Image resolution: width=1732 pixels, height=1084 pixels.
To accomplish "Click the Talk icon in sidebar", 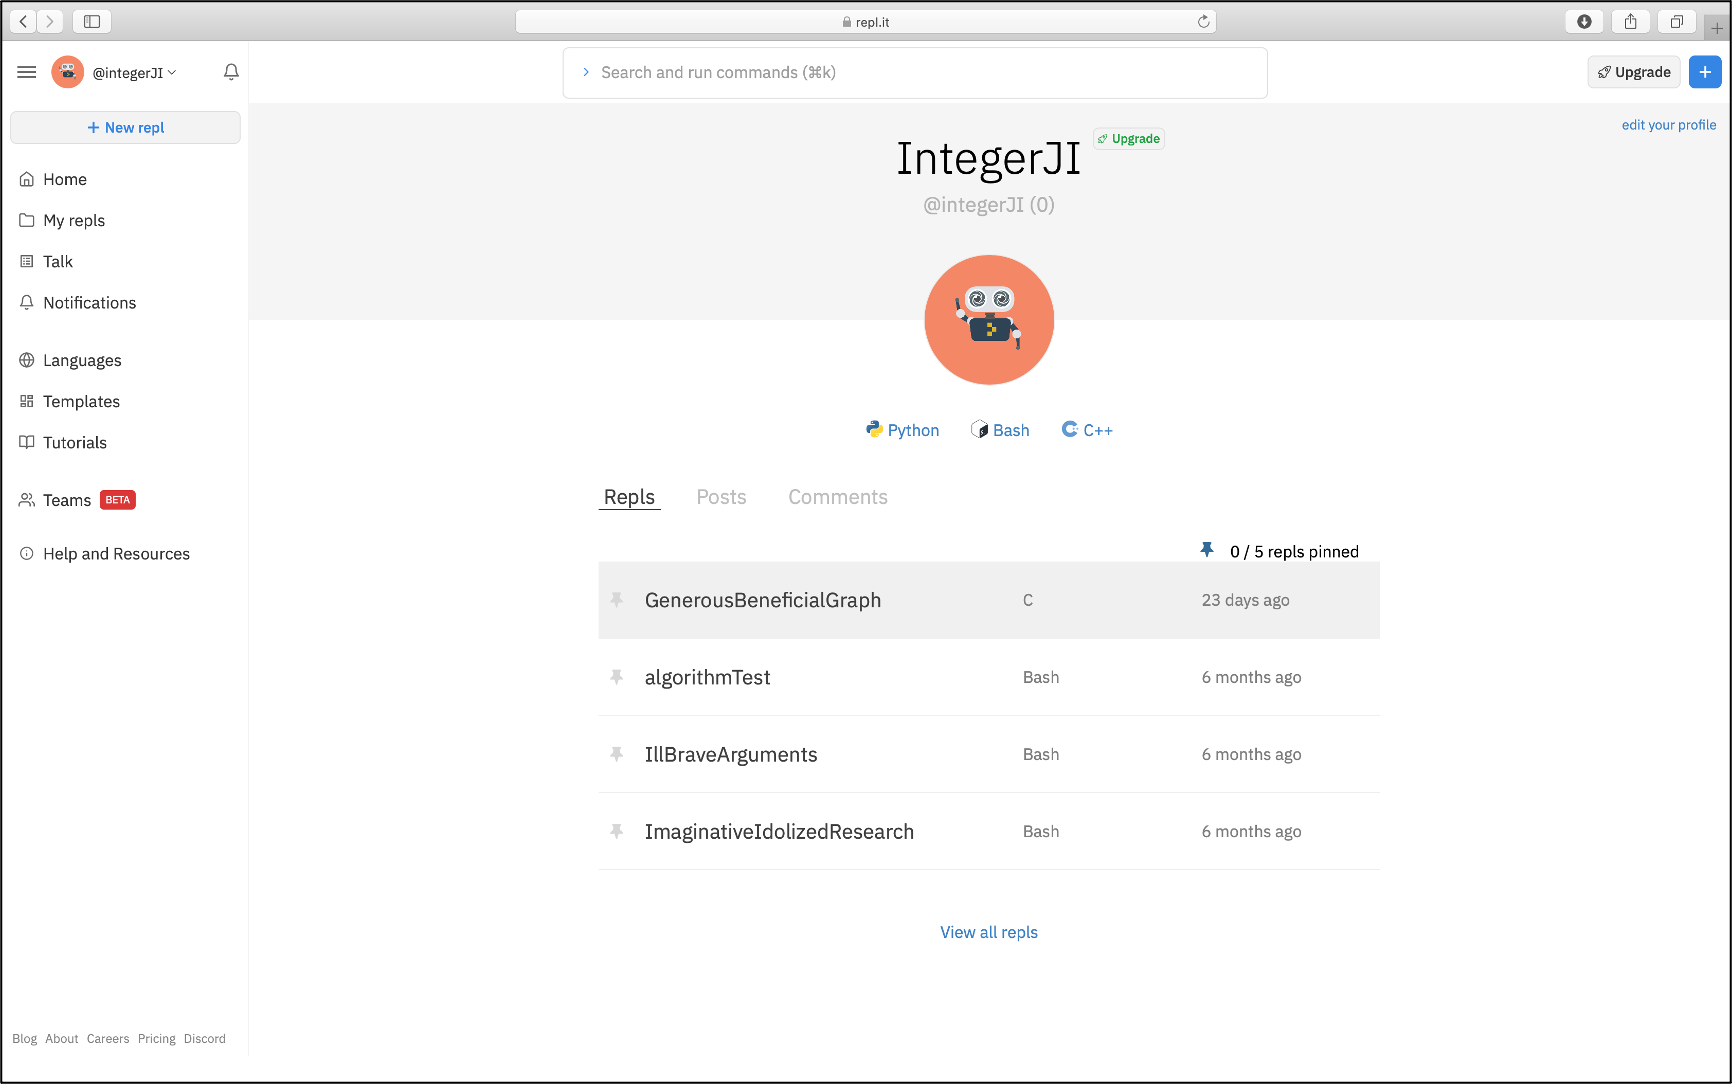I will [x=27, y=261].
